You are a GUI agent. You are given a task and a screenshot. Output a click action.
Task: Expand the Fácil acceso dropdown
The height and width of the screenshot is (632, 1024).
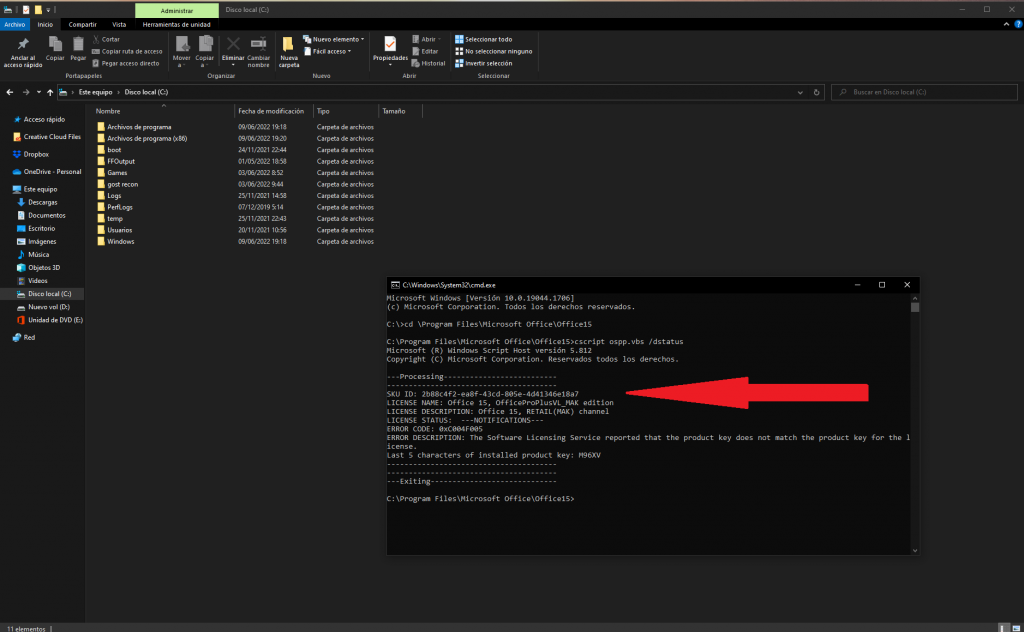331,51
